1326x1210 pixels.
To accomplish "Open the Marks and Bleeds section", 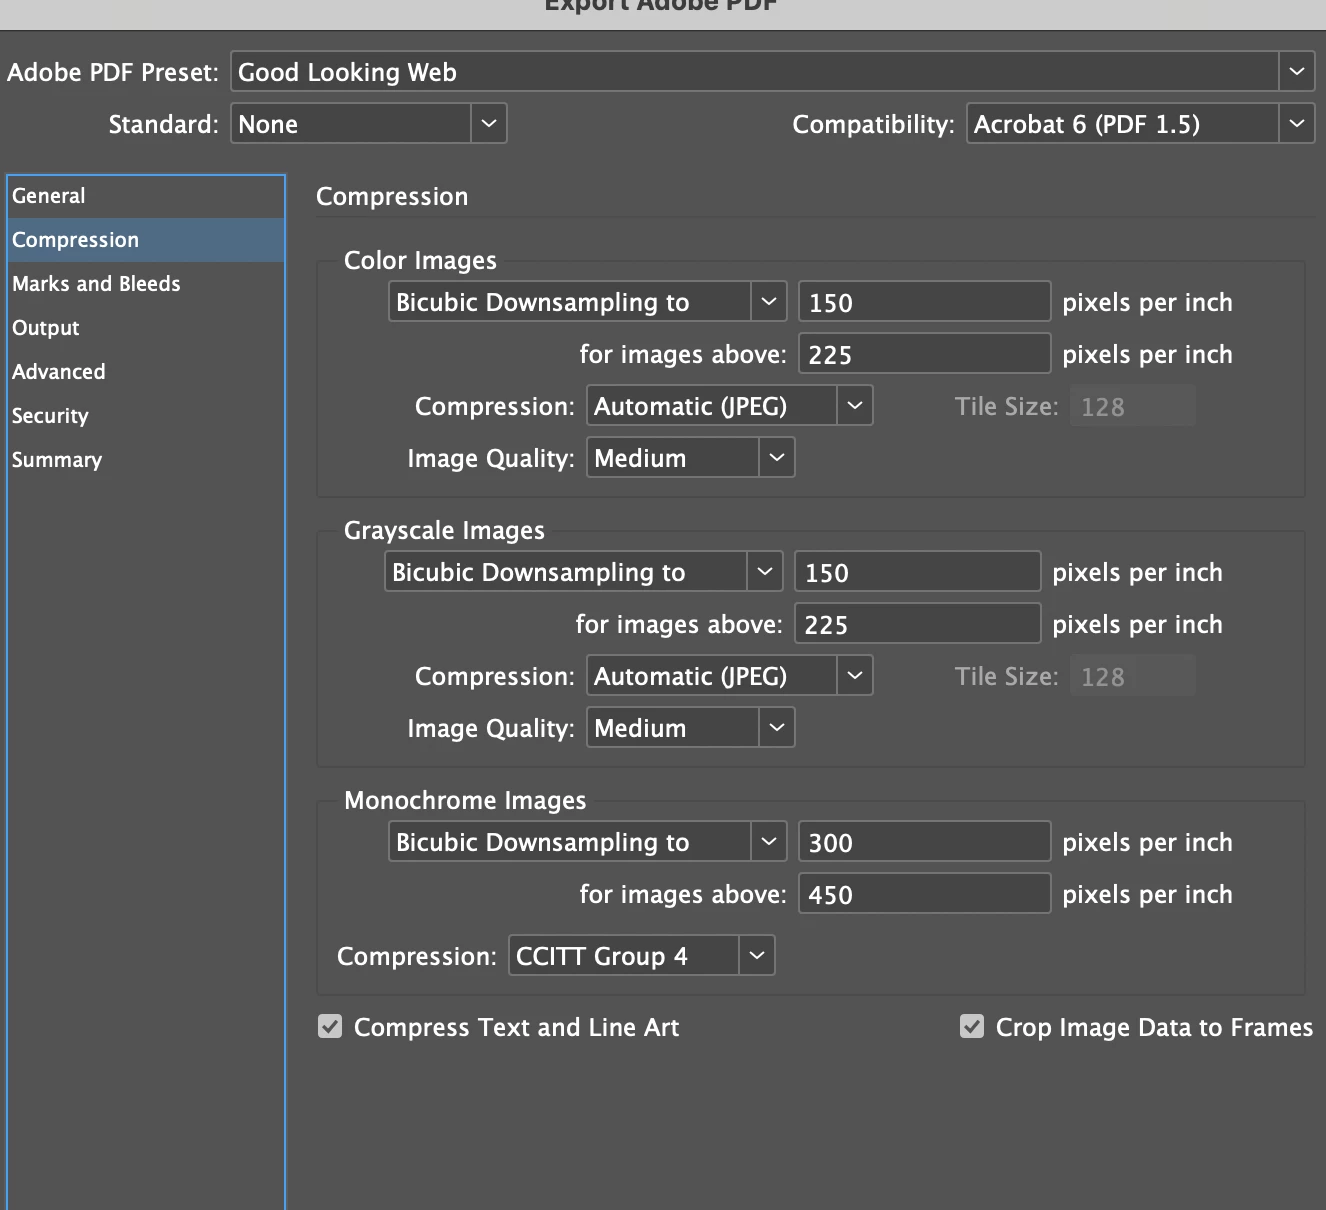I will click(x=146, y=284).
